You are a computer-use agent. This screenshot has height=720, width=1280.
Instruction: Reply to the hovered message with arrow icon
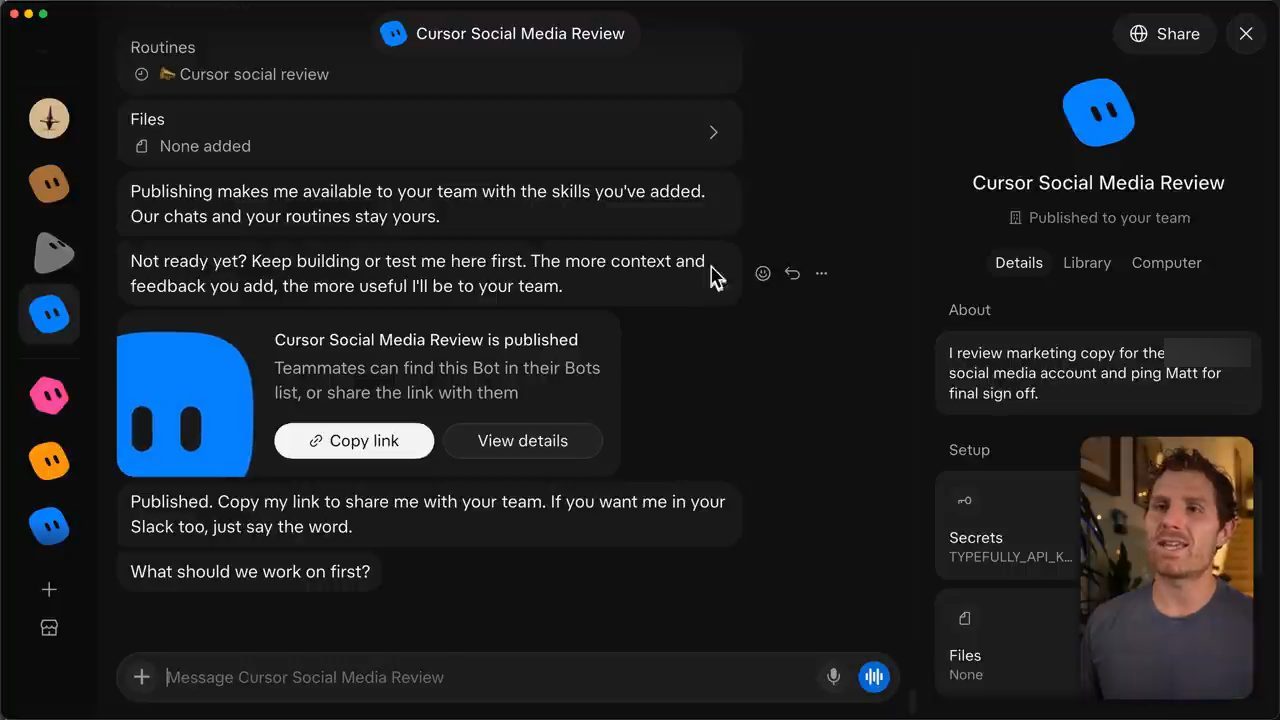[x=792, y=273]
